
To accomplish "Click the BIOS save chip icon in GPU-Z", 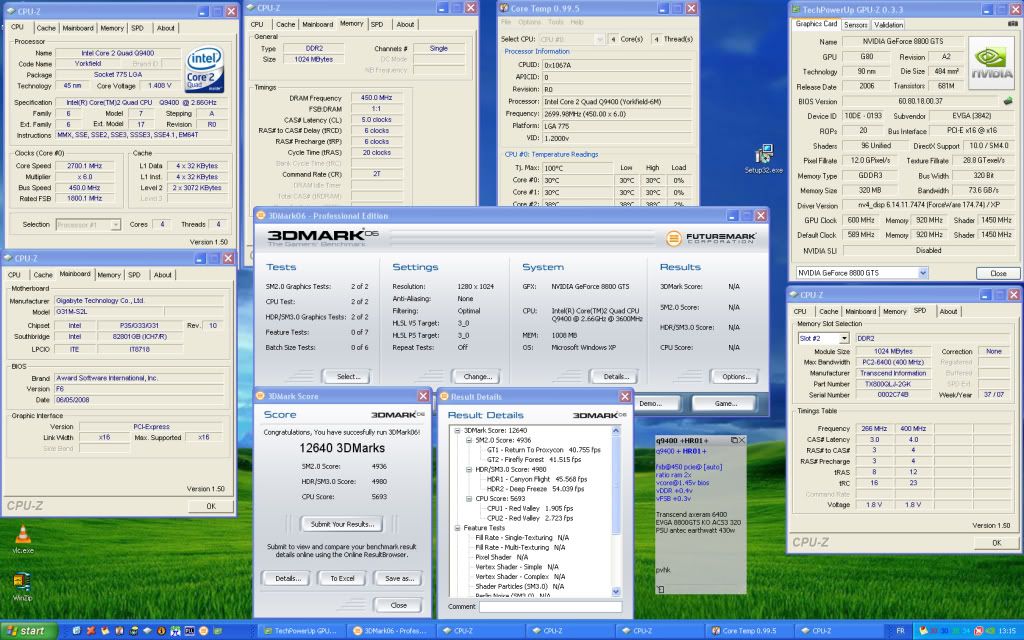I will click(1008, 101).
